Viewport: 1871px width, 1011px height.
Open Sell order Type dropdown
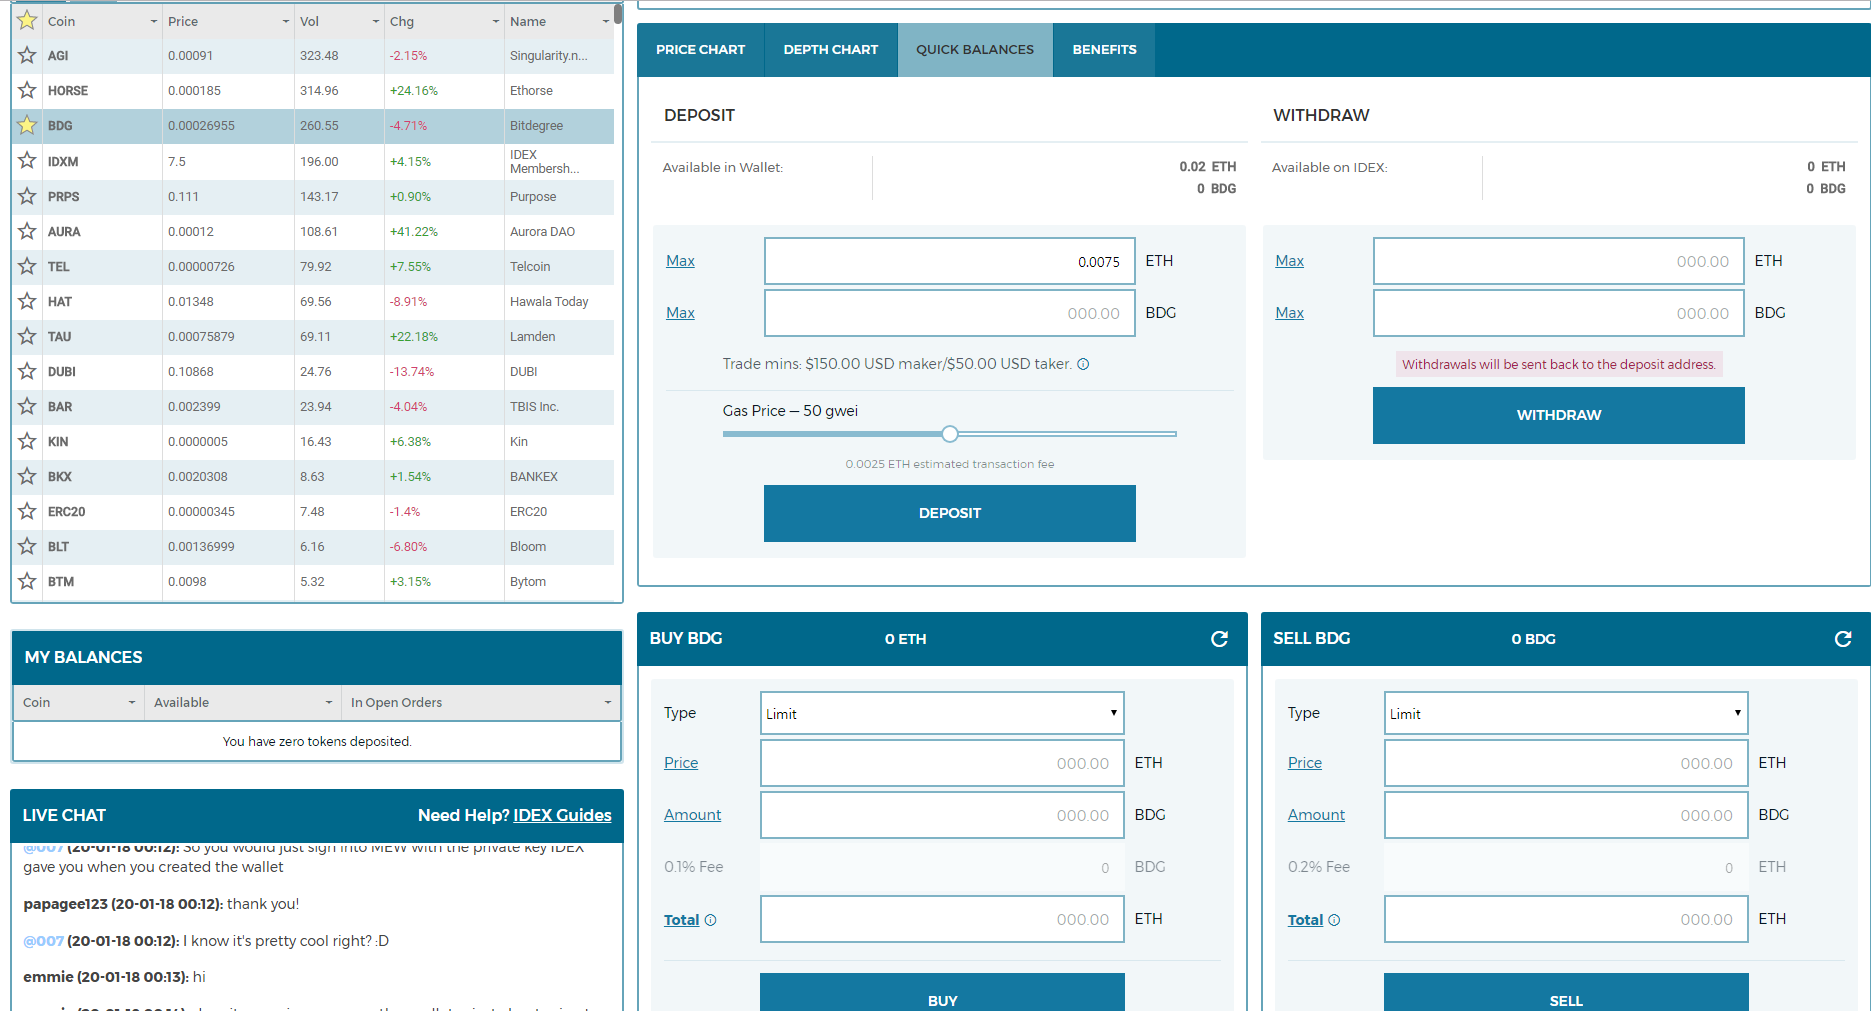point(1566,713)
